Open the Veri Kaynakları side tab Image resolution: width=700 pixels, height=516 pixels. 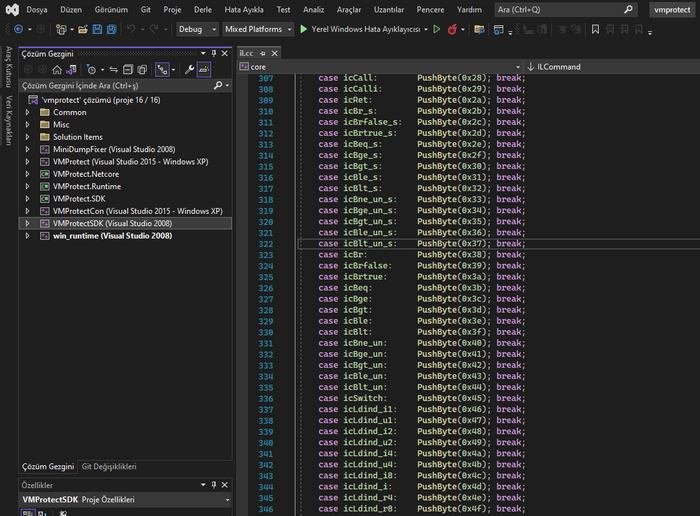(x=9, y=121)
